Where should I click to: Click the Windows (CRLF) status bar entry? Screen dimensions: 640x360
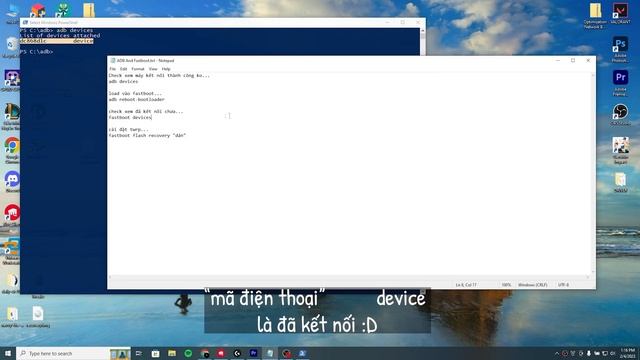pos(533,285)
